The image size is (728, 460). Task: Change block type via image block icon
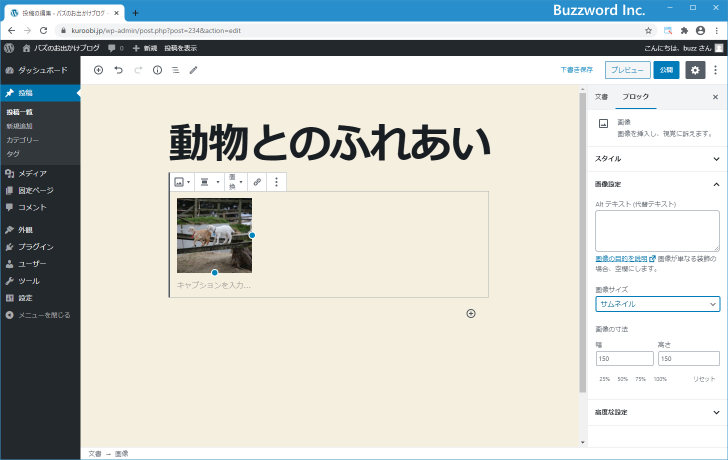(x=182, y=182)
